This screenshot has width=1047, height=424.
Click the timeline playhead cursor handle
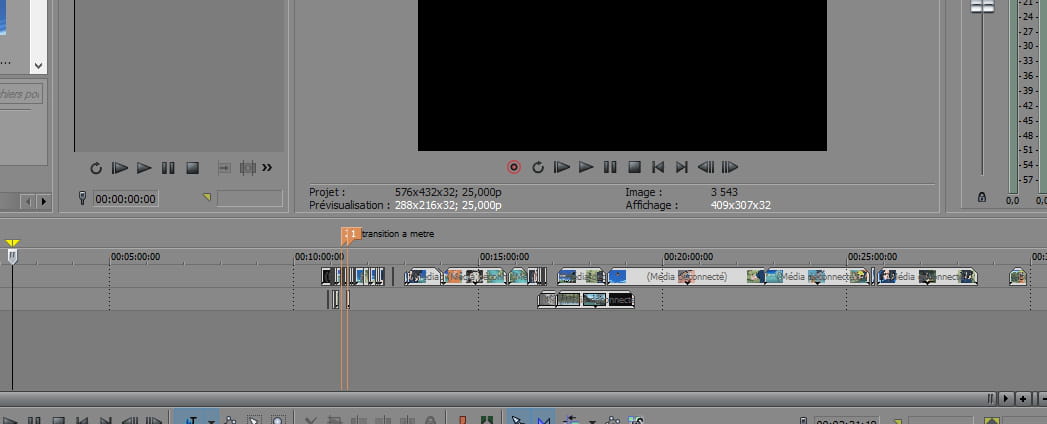12,256
